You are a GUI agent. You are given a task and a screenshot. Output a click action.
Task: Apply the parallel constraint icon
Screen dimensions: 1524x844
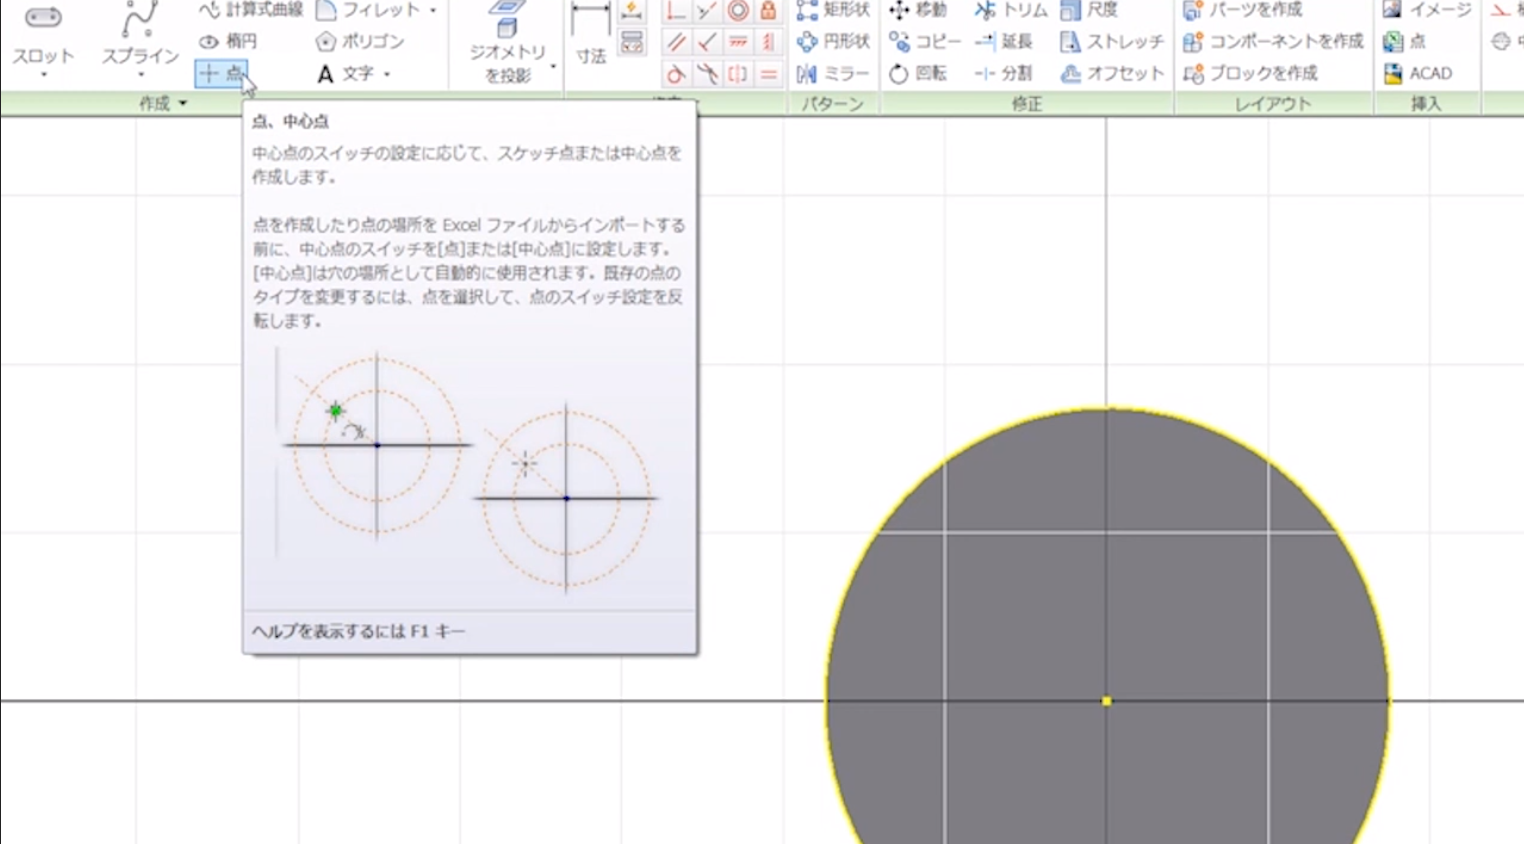click(676, 42)
